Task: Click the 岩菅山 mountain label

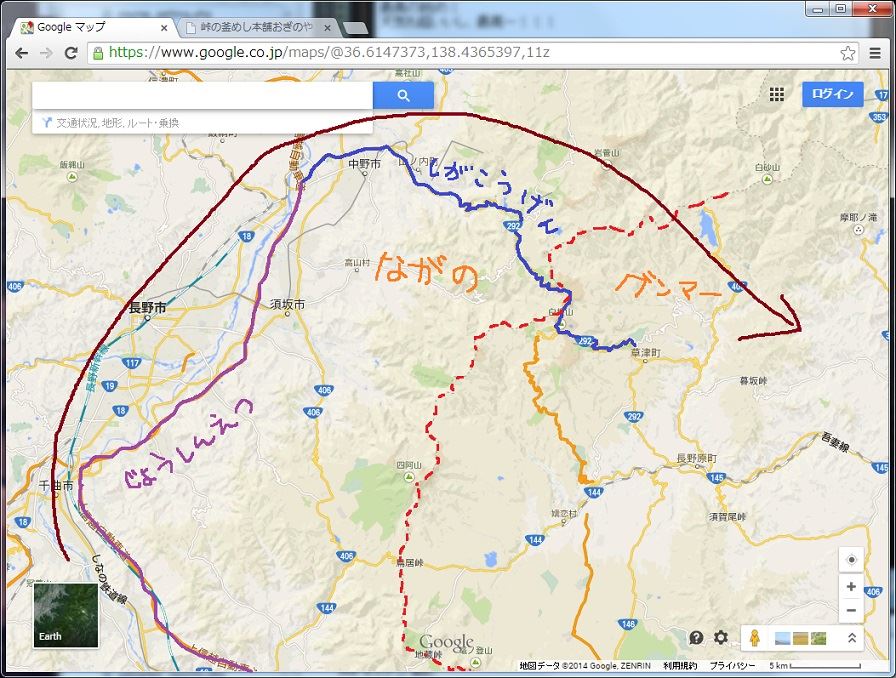Action: (606, 153)
